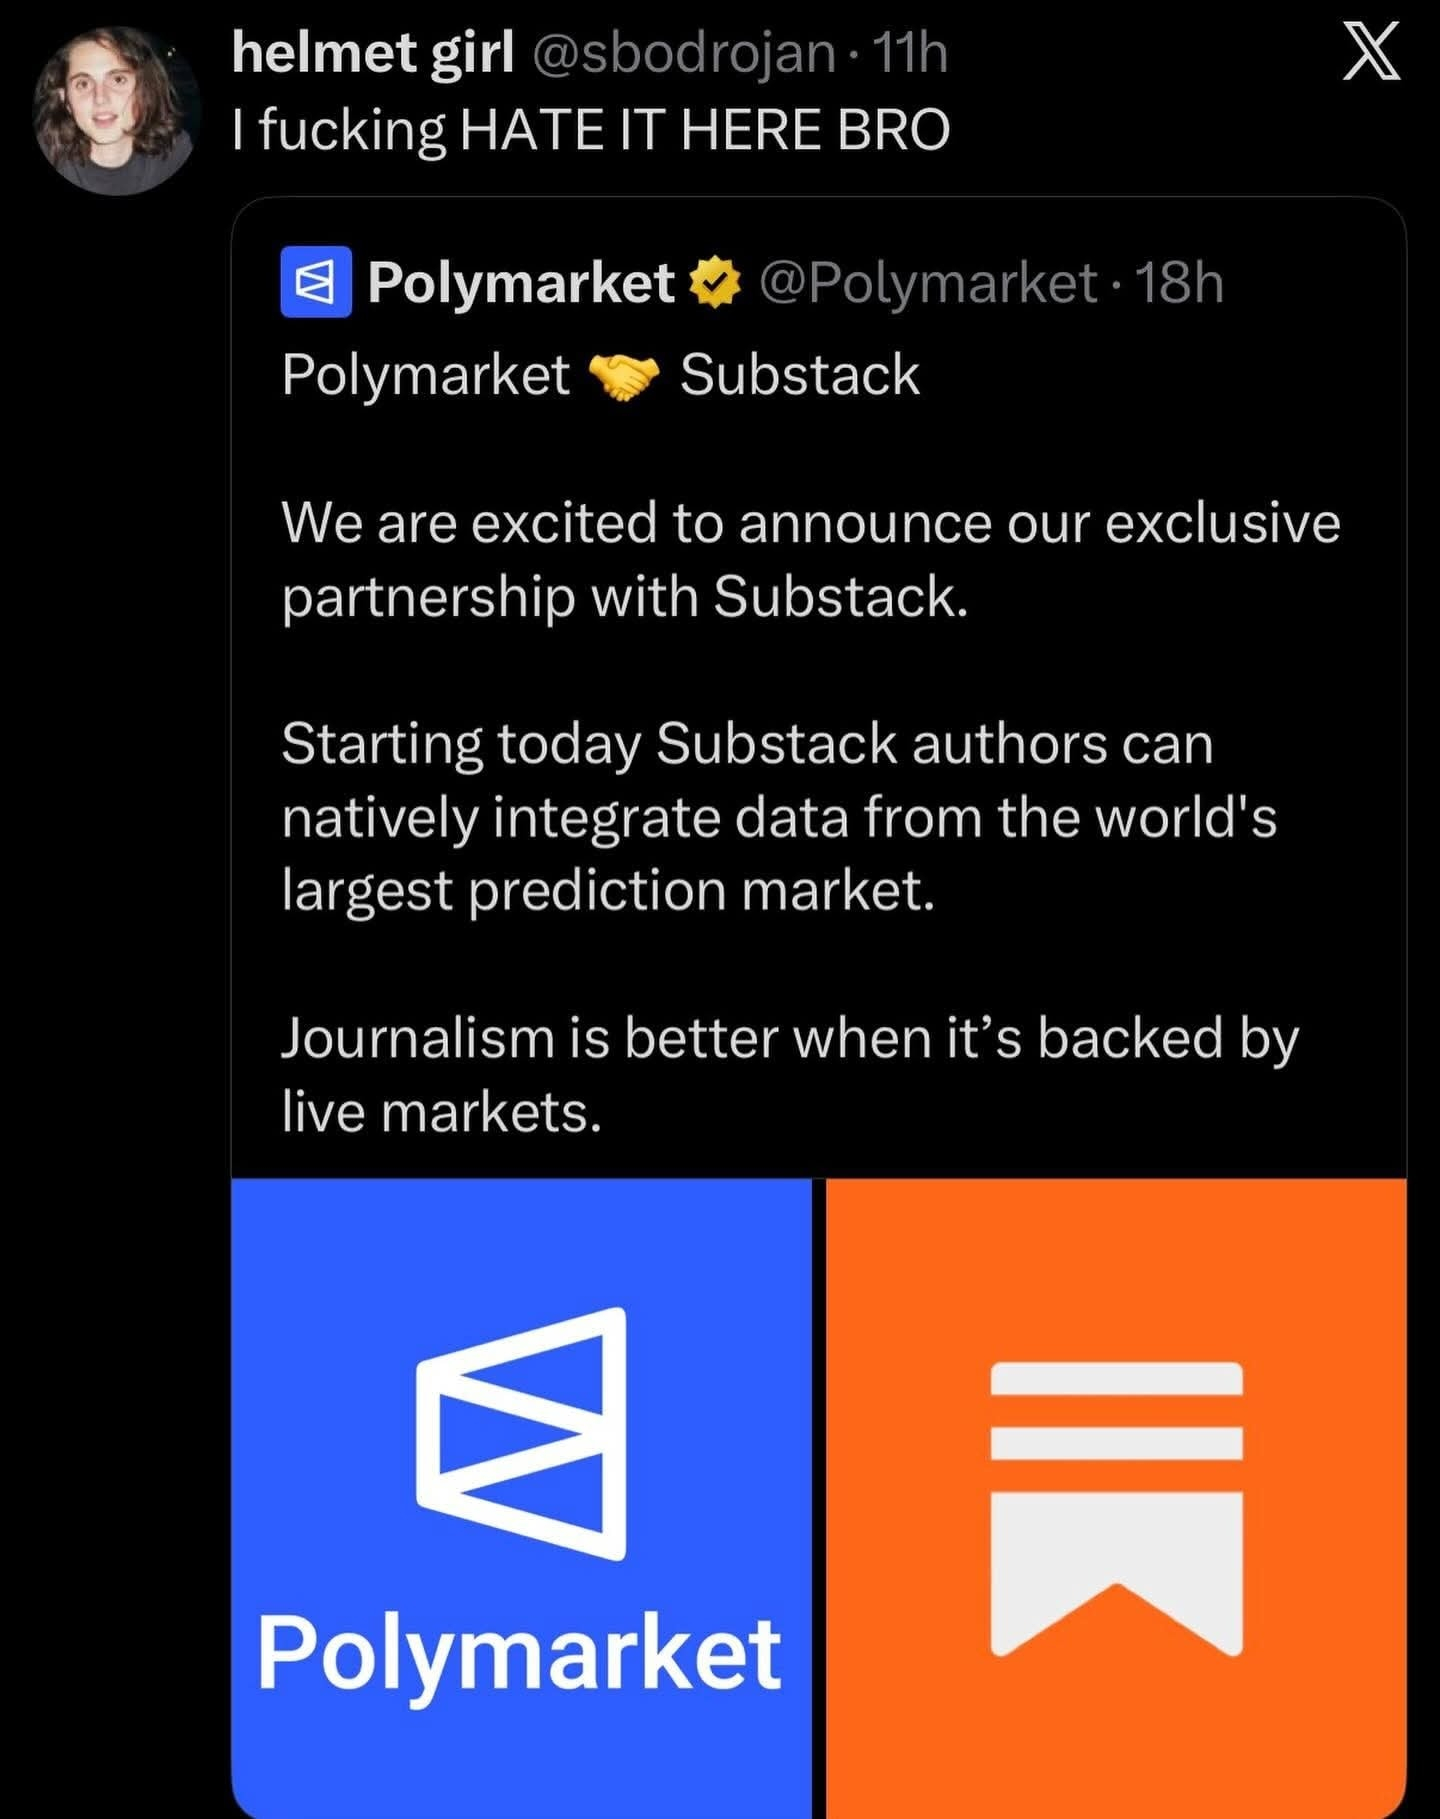Open the orange Substack image
This screenshot has width=1440, height=1819.
click(1116, 1260)
